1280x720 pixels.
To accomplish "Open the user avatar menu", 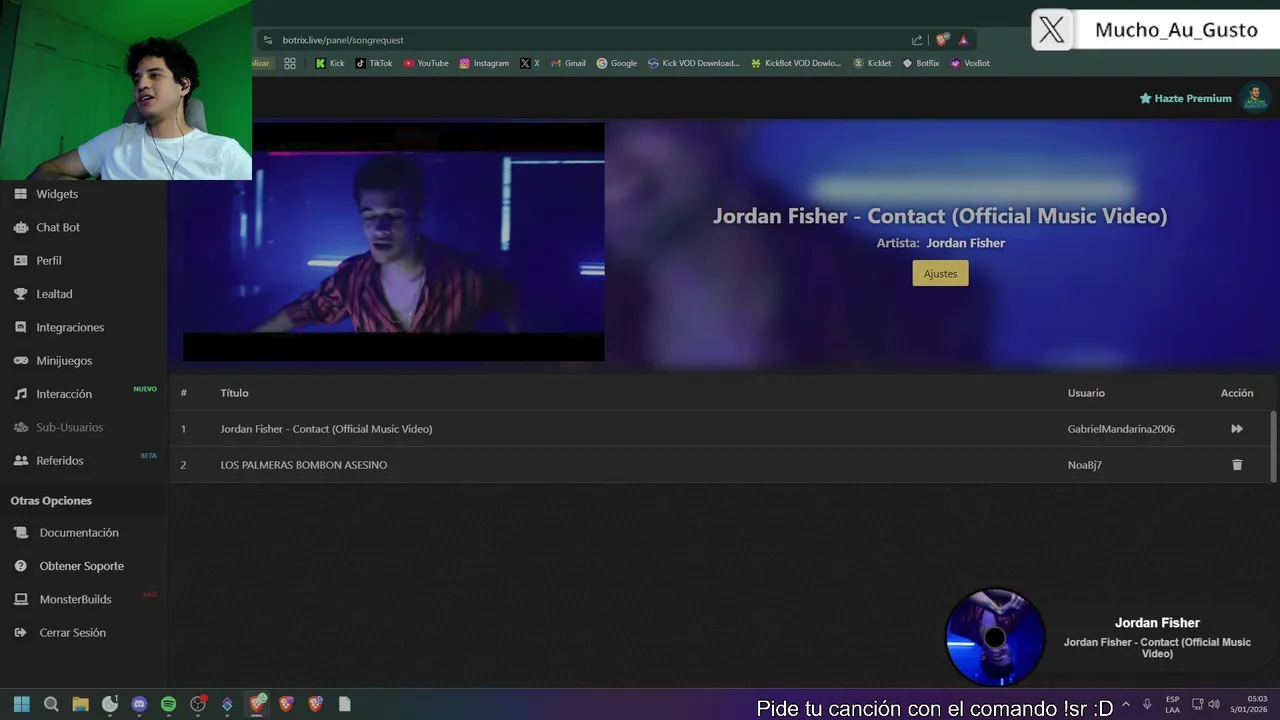I will tap(1255, 97).
